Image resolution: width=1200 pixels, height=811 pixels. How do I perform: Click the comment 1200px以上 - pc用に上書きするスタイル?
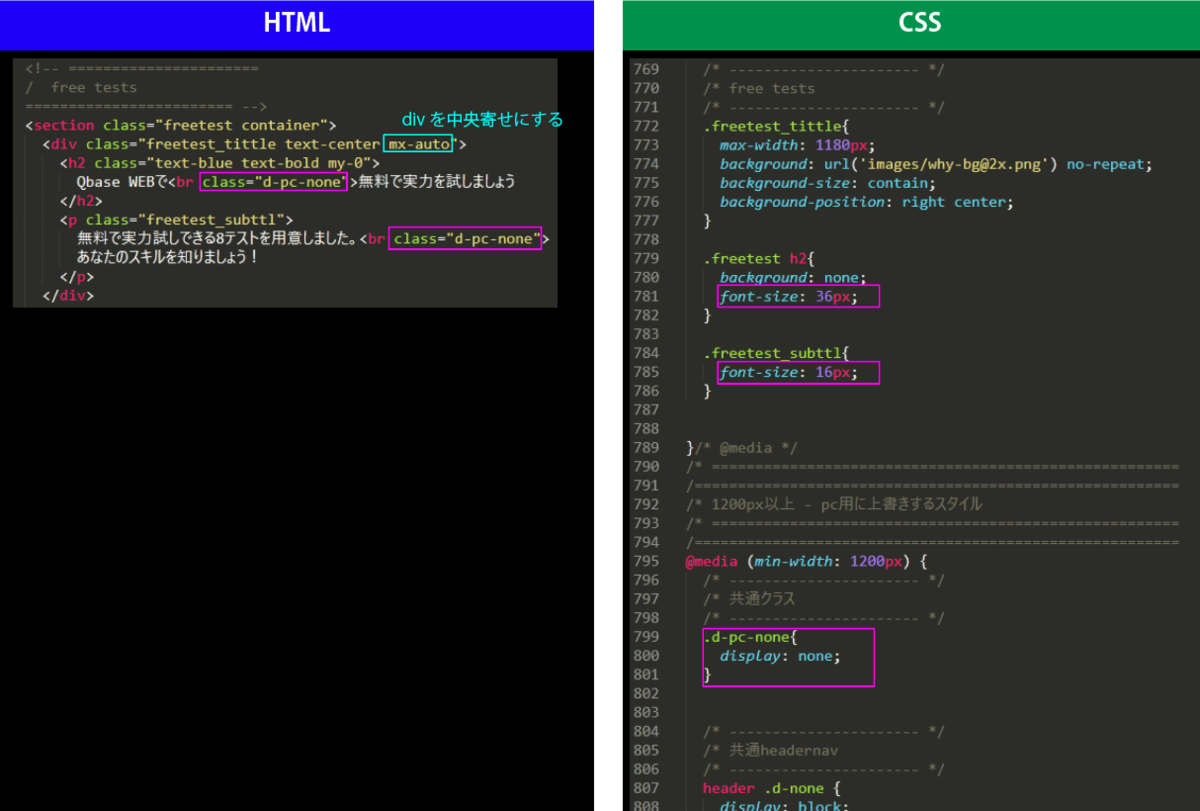click(x=834, y=504)
